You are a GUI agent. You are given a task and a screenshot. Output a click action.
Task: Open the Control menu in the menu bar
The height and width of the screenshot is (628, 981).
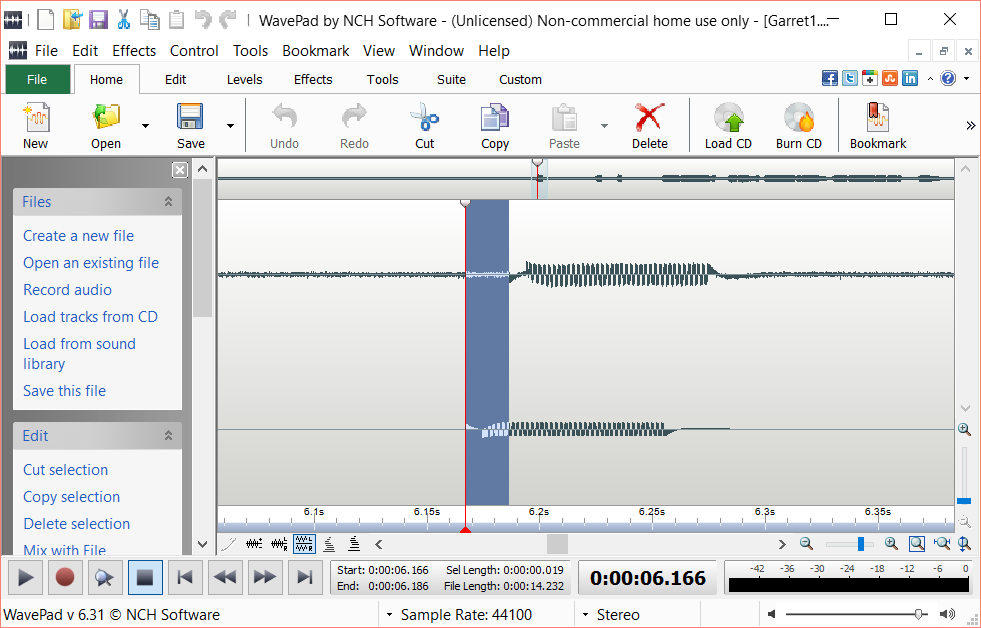(x=194, y=51)
